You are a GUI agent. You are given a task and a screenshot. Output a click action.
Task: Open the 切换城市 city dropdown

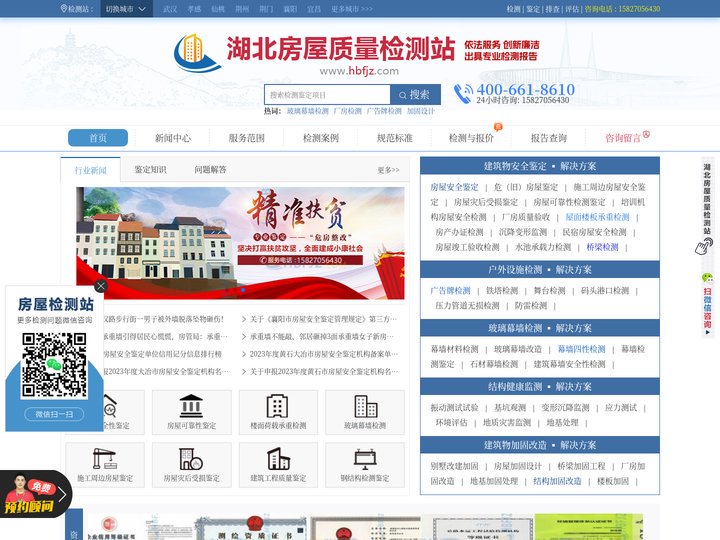click(126, 9)
